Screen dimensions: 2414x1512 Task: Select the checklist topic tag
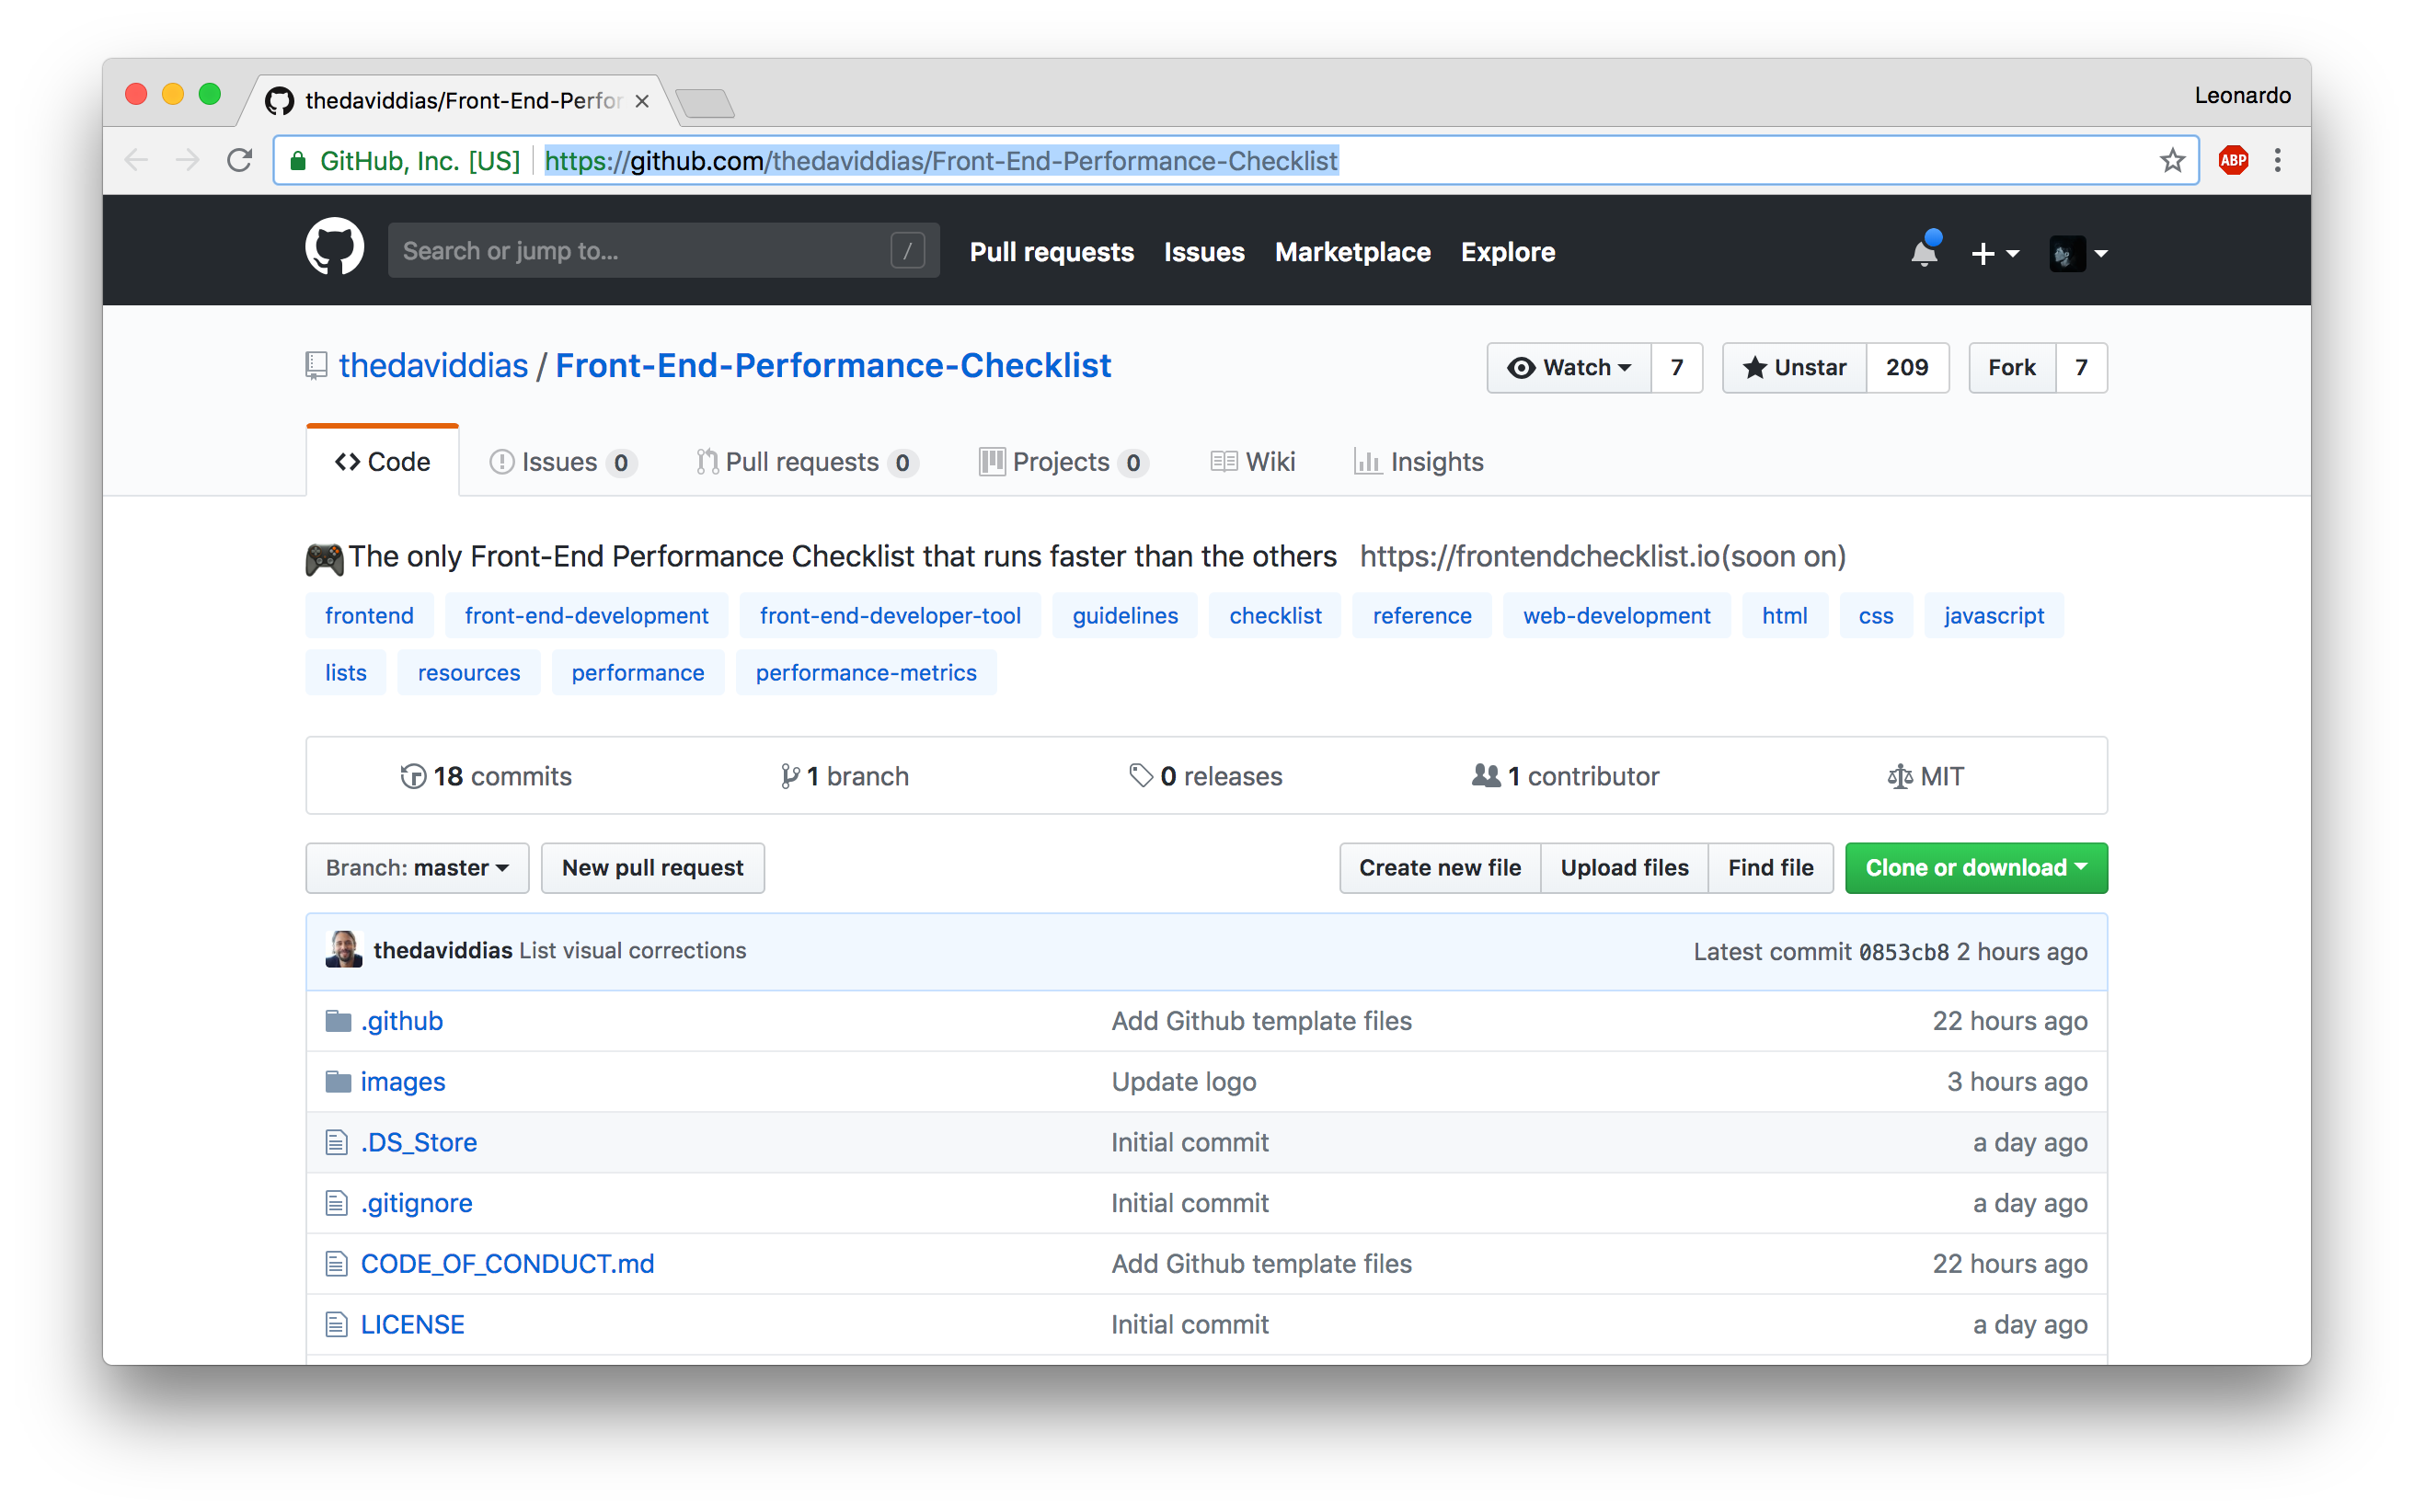1274,615
